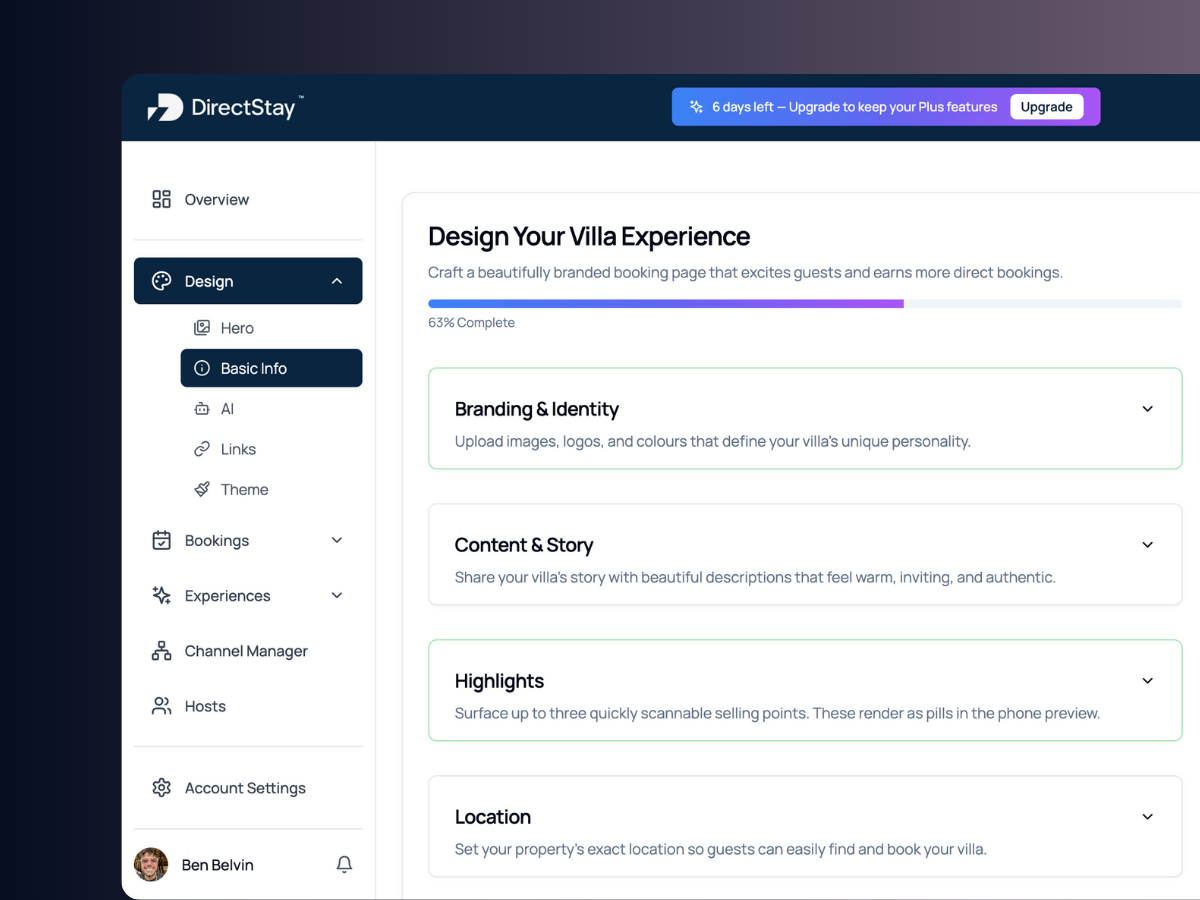Viewport: 1200px width, 900px height.
Task: Expand the Branding & Identity section
Action: (1147, 409)
